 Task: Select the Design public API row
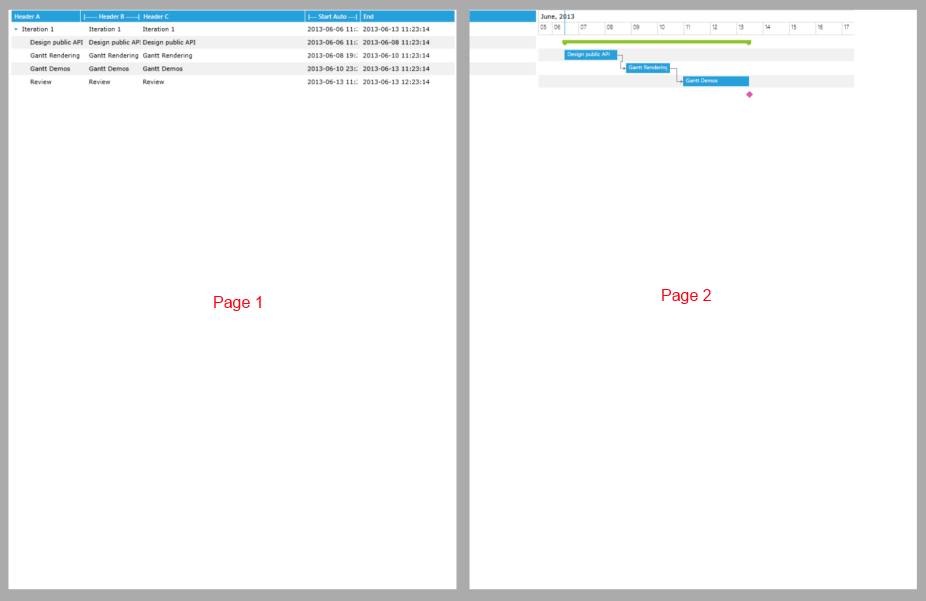coord(55,42)
